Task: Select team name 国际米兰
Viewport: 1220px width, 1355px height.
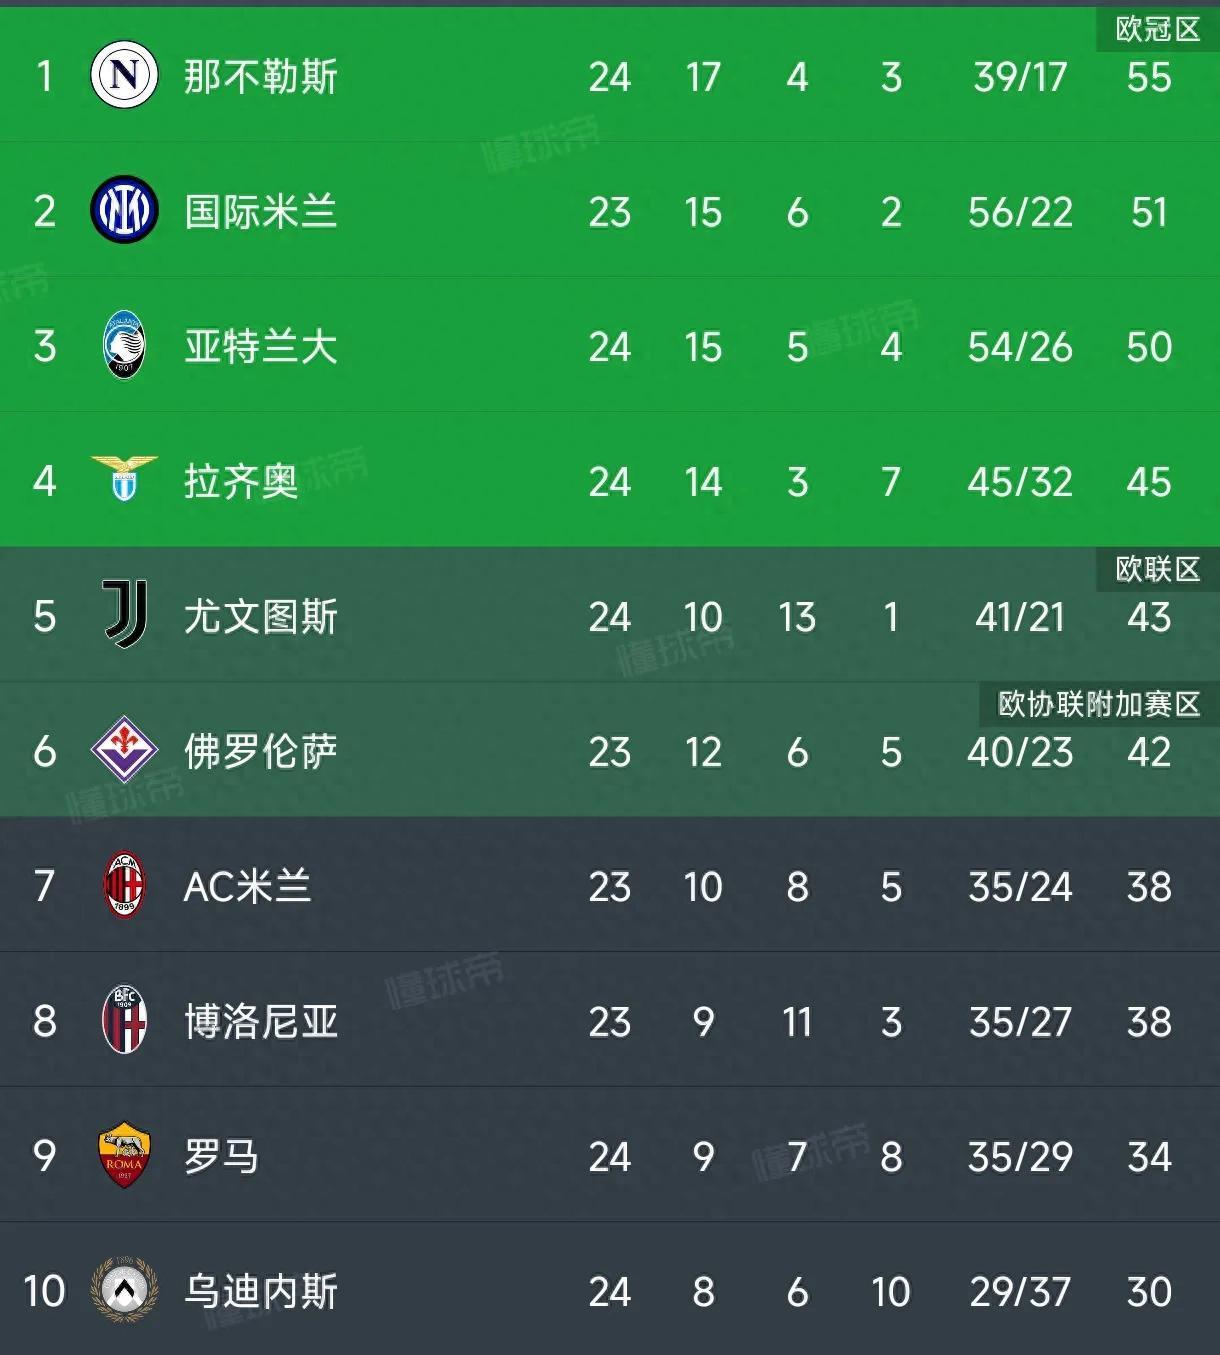Action: click(261, 212)
